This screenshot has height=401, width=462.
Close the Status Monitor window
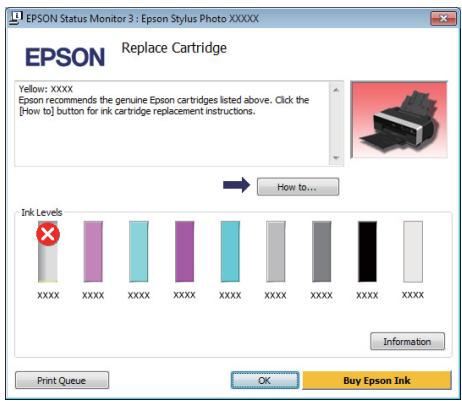443,18
